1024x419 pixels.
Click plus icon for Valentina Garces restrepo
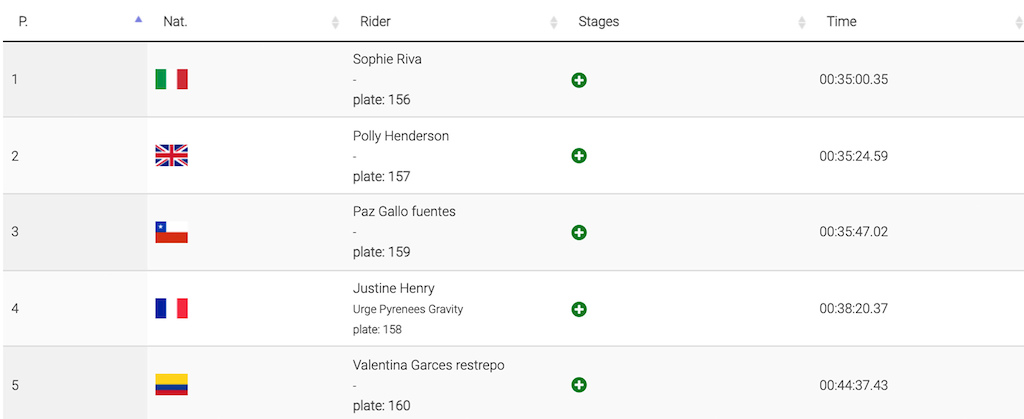click(x=579, y=385)
